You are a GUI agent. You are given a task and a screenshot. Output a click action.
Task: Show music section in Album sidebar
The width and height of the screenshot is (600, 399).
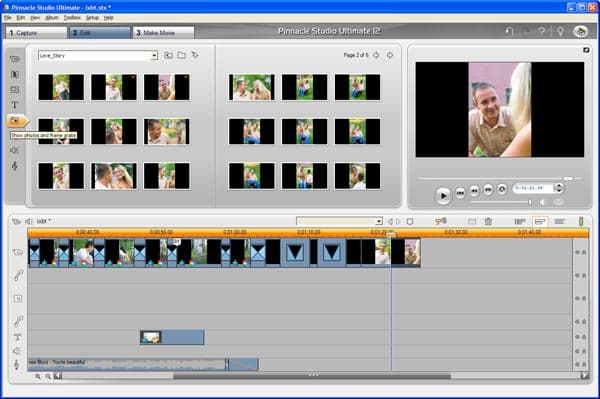(15, 166)
